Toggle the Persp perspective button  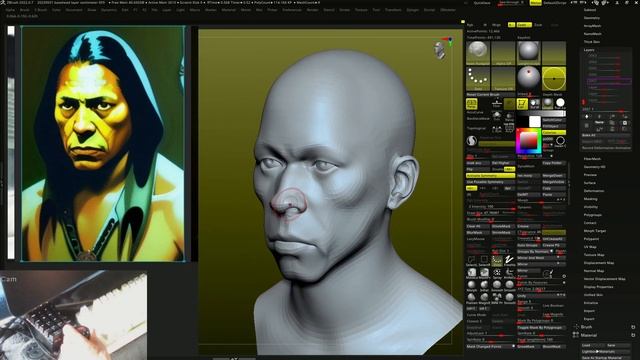471,104
